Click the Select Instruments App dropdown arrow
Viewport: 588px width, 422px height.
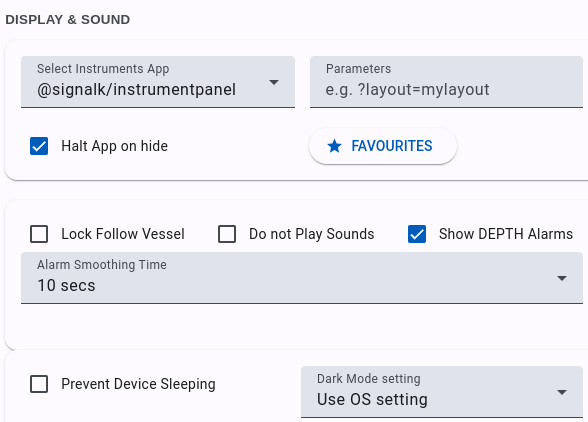(274, 82)
